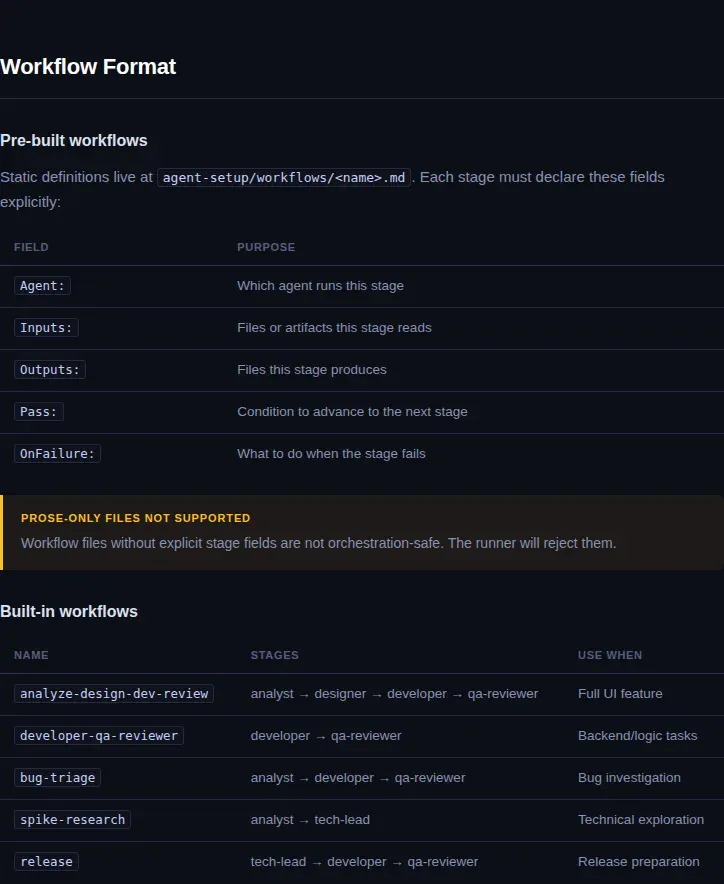
Task: Select the release workflow name
Action: coord(46,862)
